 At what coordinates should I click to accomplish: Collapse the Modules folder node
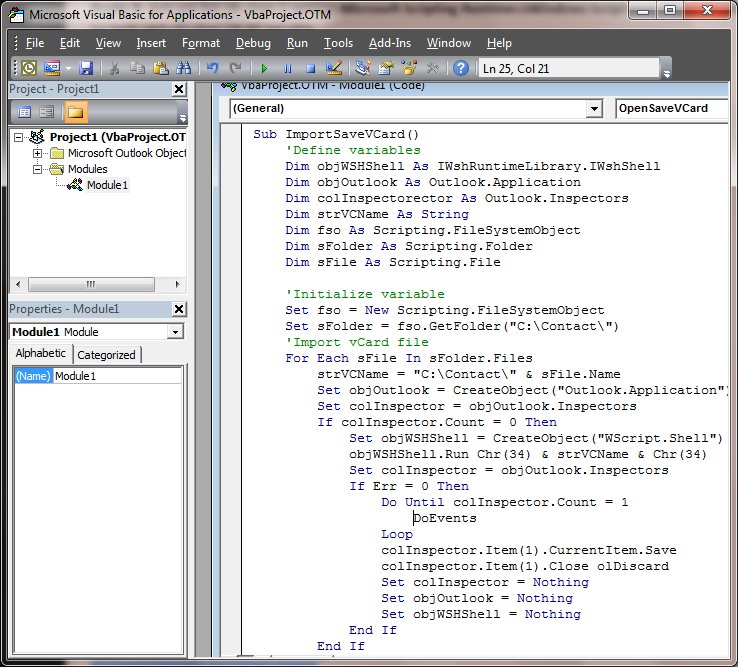[38, 169]
